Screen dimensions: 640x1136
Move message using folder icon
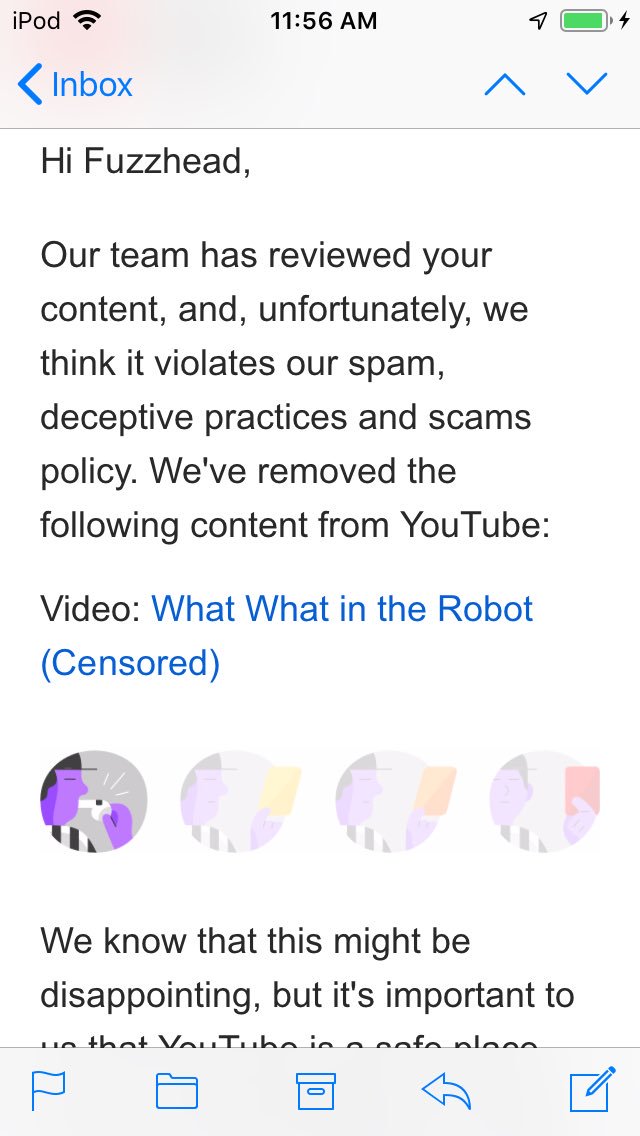177,1091
